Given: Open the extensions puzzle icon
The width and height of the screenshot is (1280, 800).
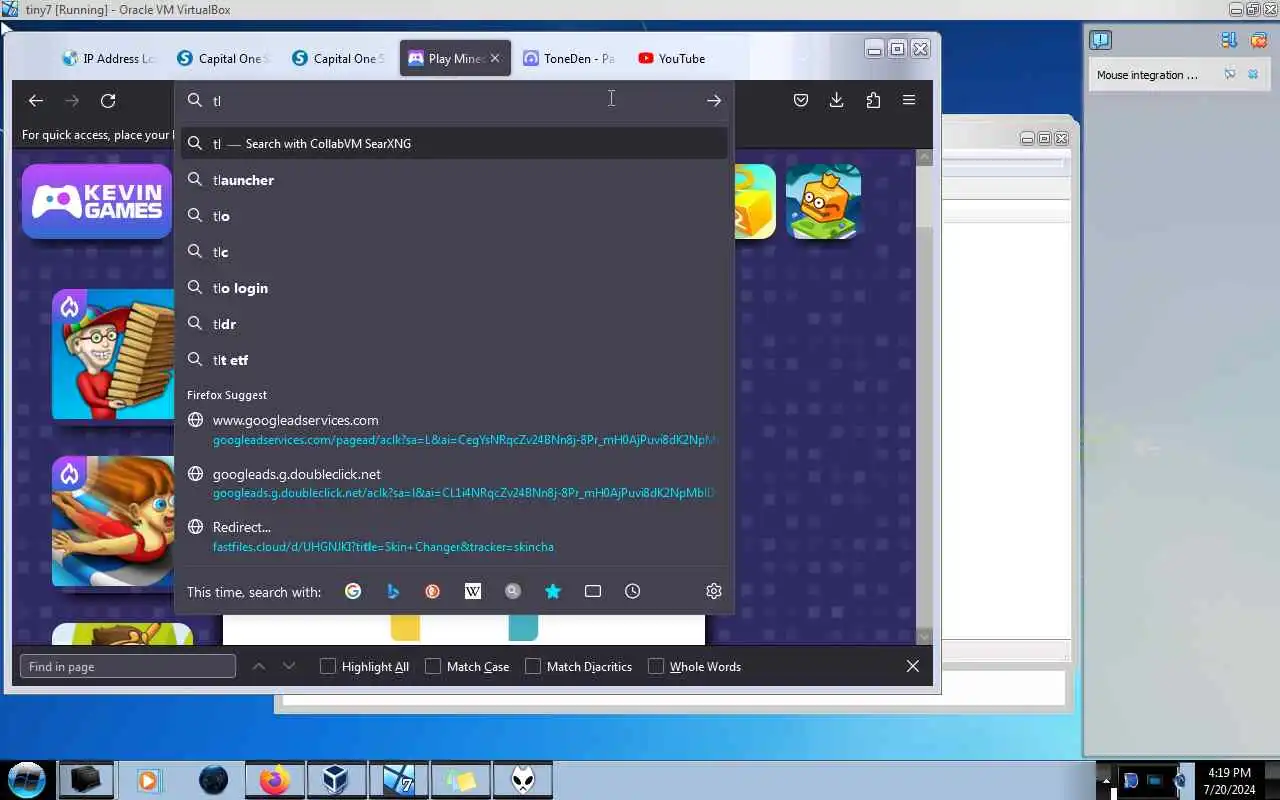Looking at the screenshot, I should click(x=873, y=100).
